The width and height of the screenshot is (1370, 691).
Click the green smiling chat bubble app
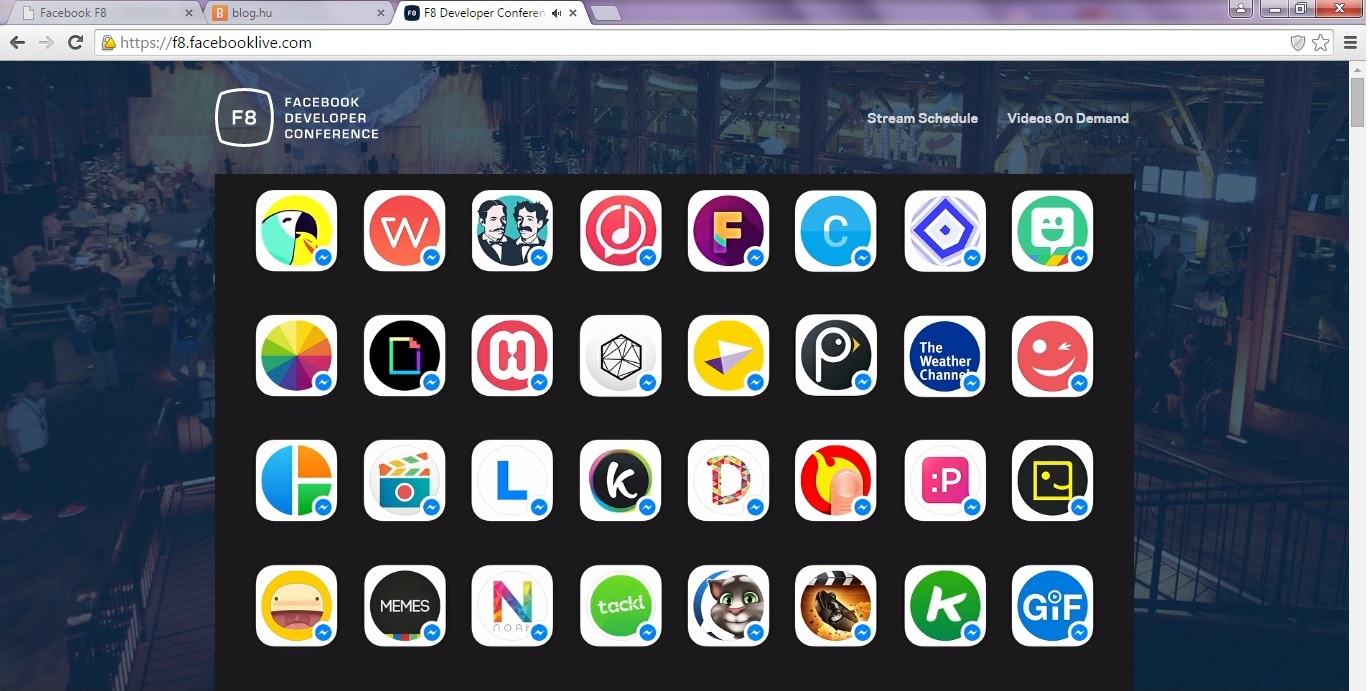(x=1052, y=231)
